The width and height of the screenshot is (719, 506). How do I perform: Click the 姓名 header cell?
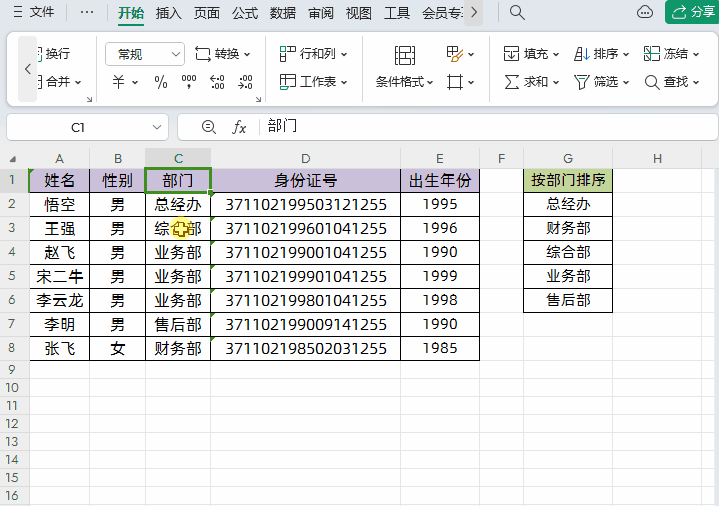[x=60, y=180]
